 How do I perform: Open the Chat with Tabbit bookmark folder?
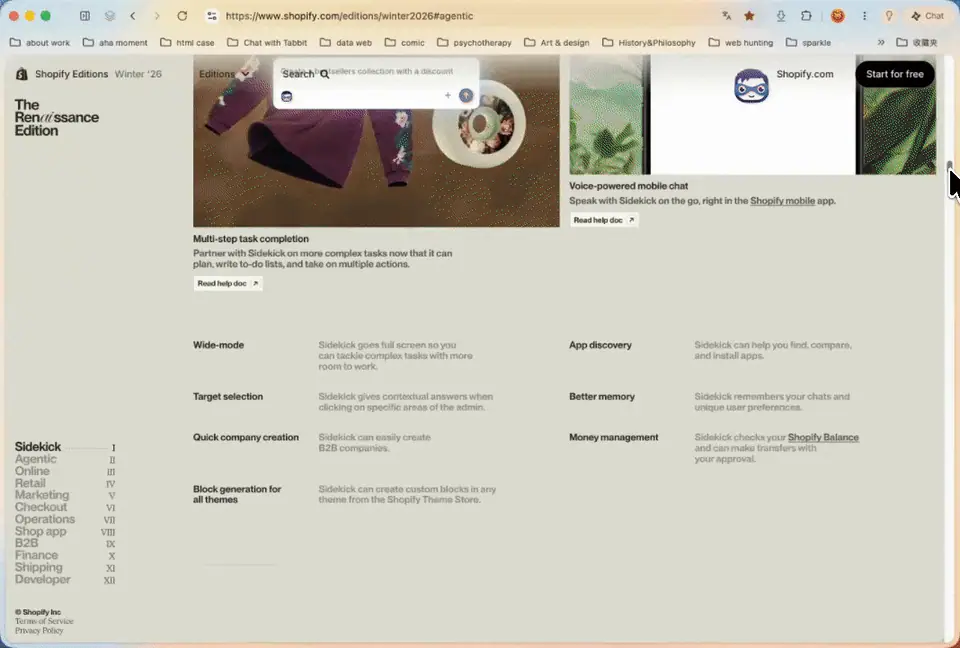(x=267, y=42)
